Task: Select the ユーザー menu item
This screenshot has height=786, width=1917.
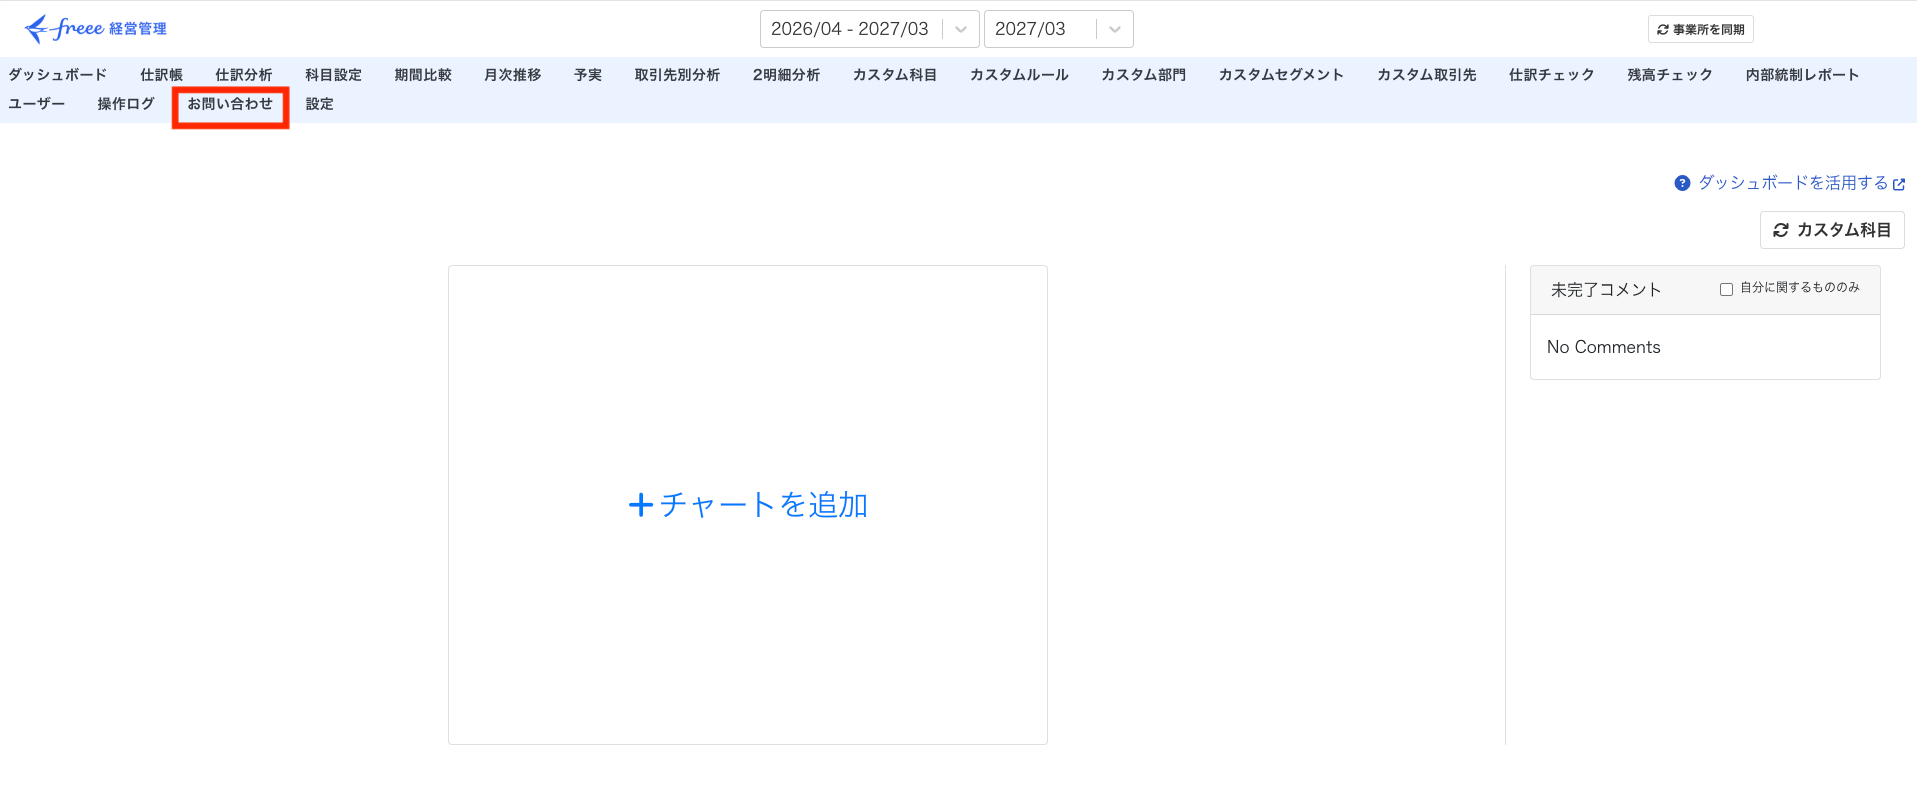Action: [37, 104]
